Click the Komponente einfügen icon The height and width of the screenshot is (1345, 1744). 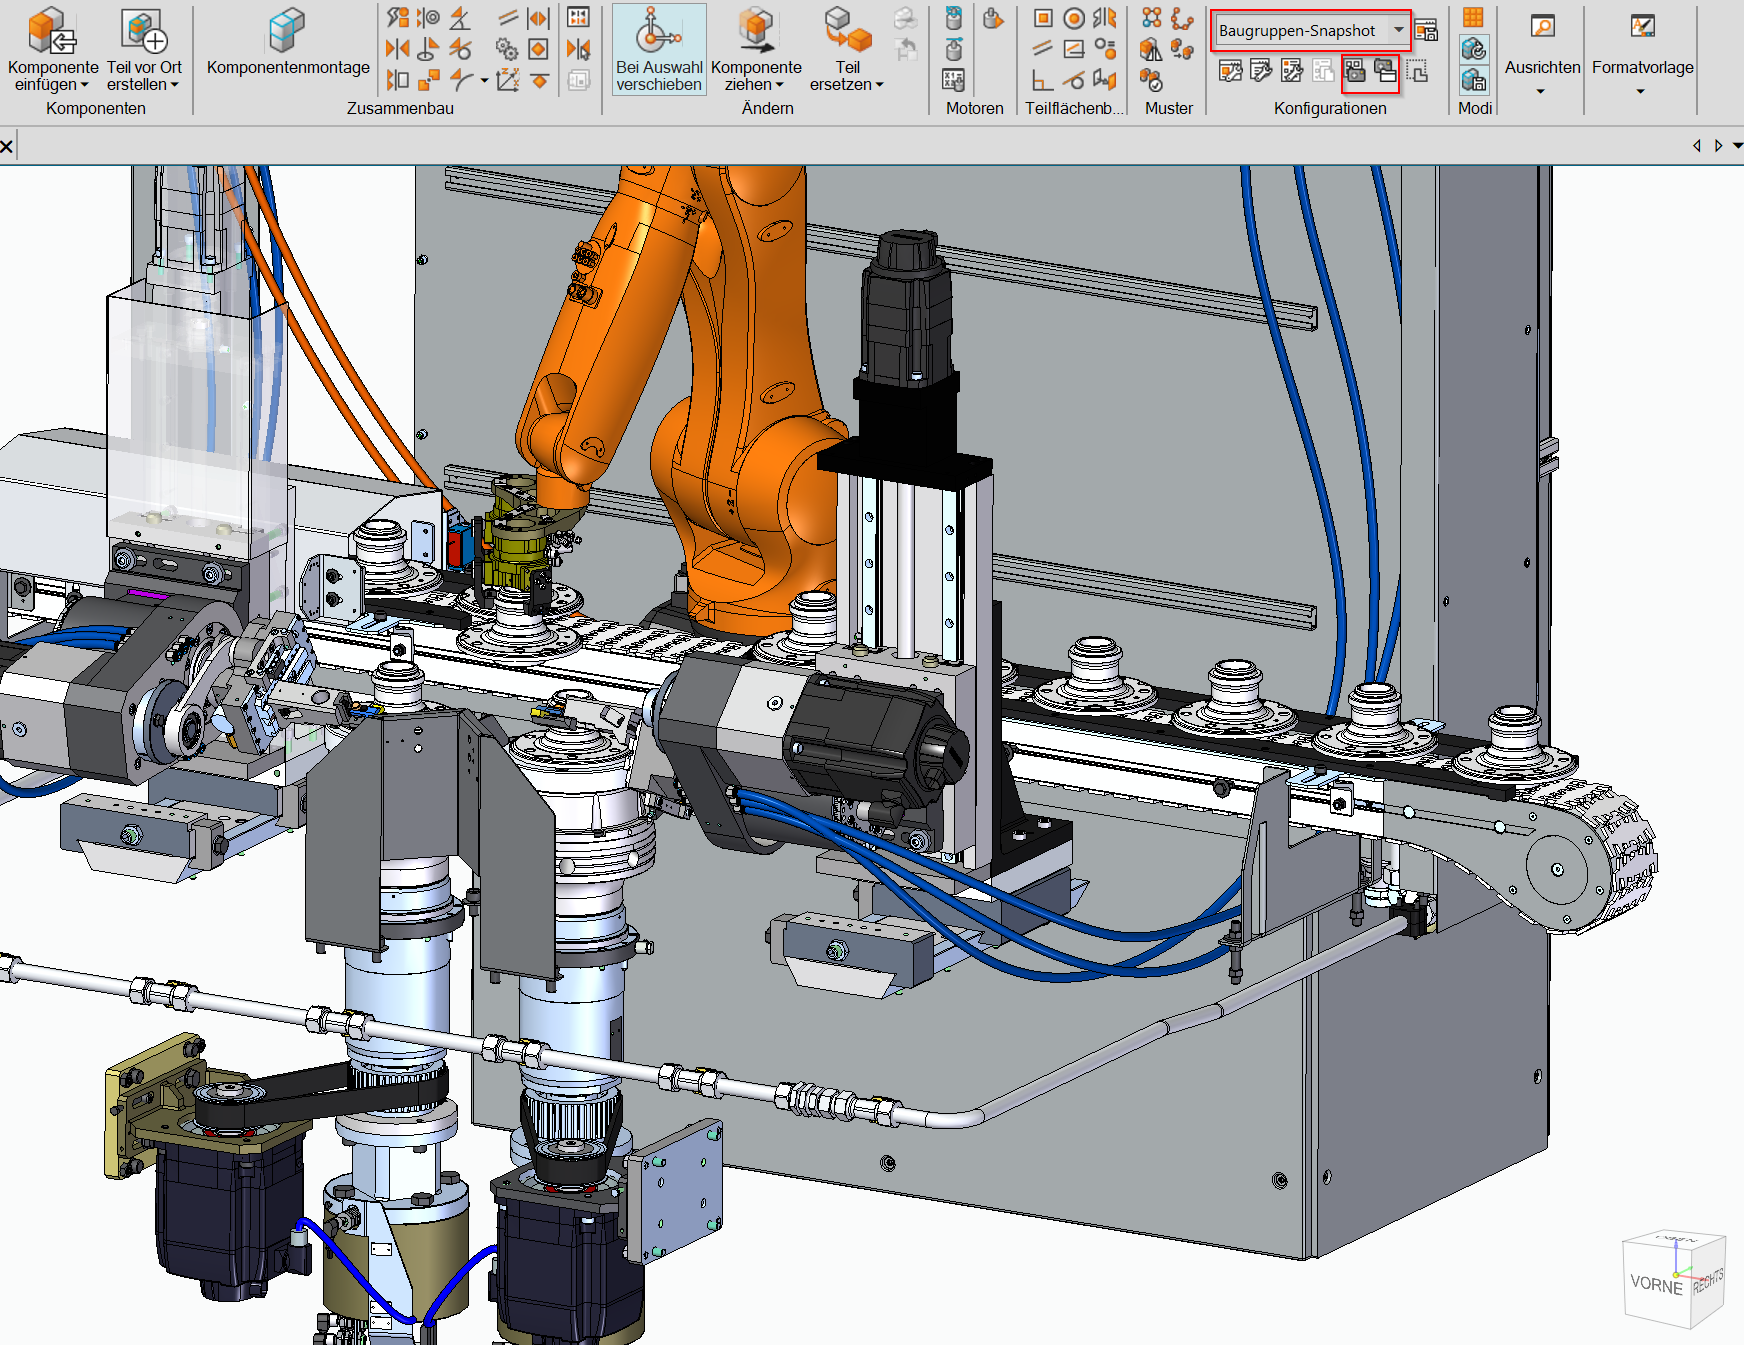(x=52, y=30)
